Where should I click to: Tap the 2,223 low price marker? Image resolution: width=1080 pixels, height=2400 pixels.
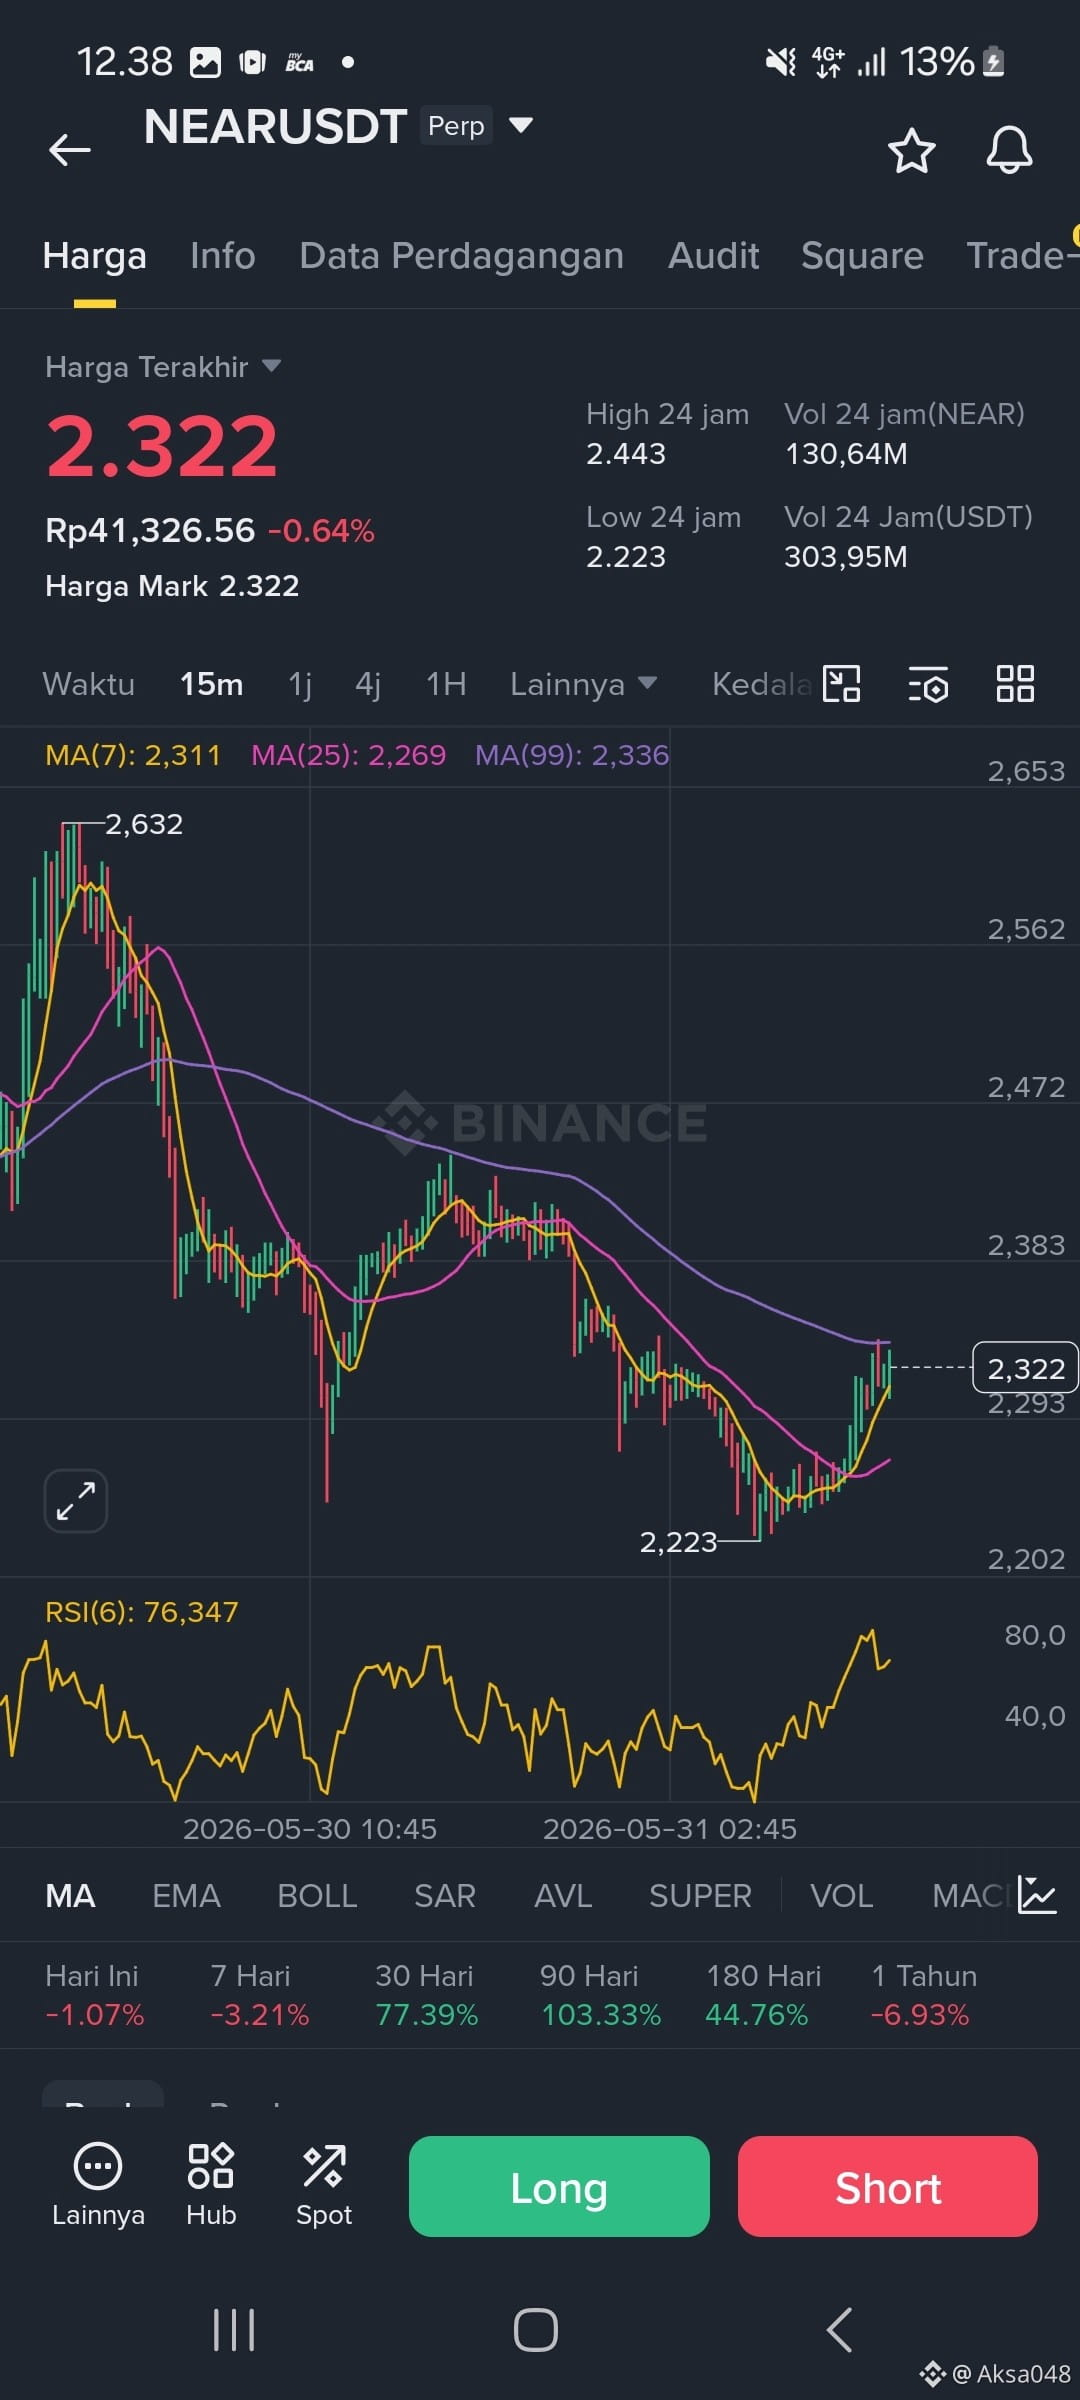[x=678, y=1542]
